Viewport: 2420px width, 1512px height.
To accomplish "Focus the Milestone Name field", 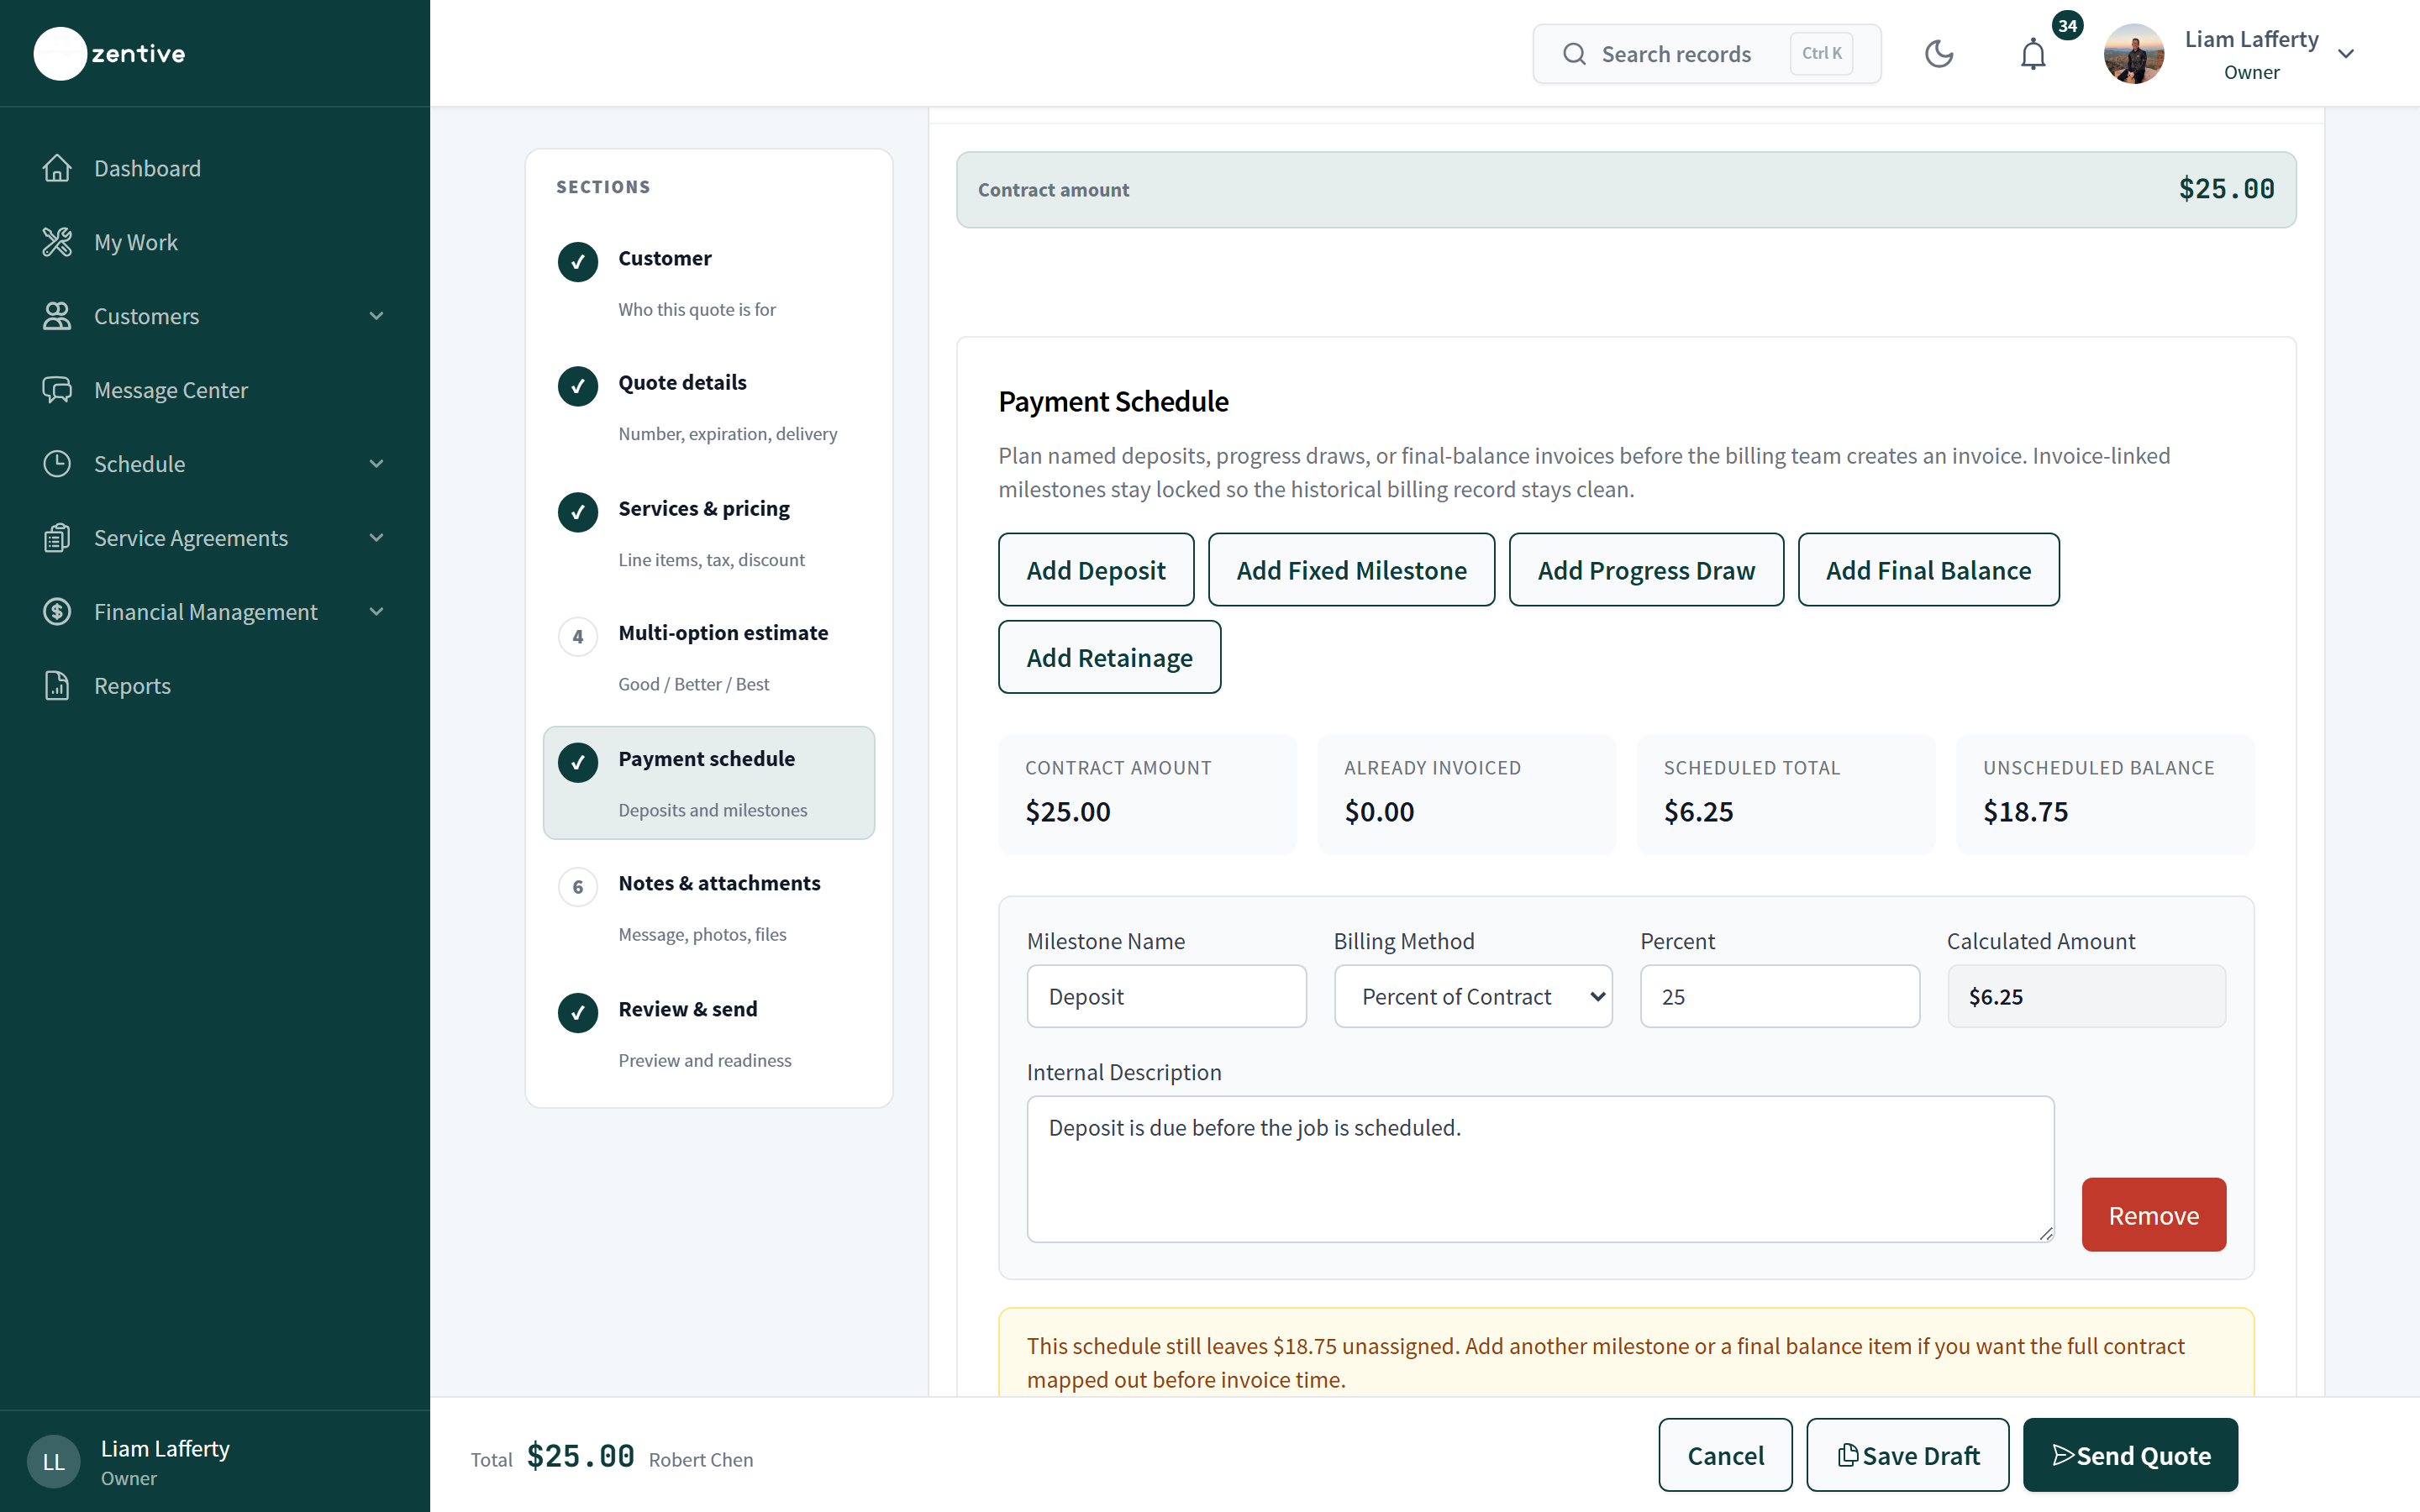I will click(x=1167, y=996).
